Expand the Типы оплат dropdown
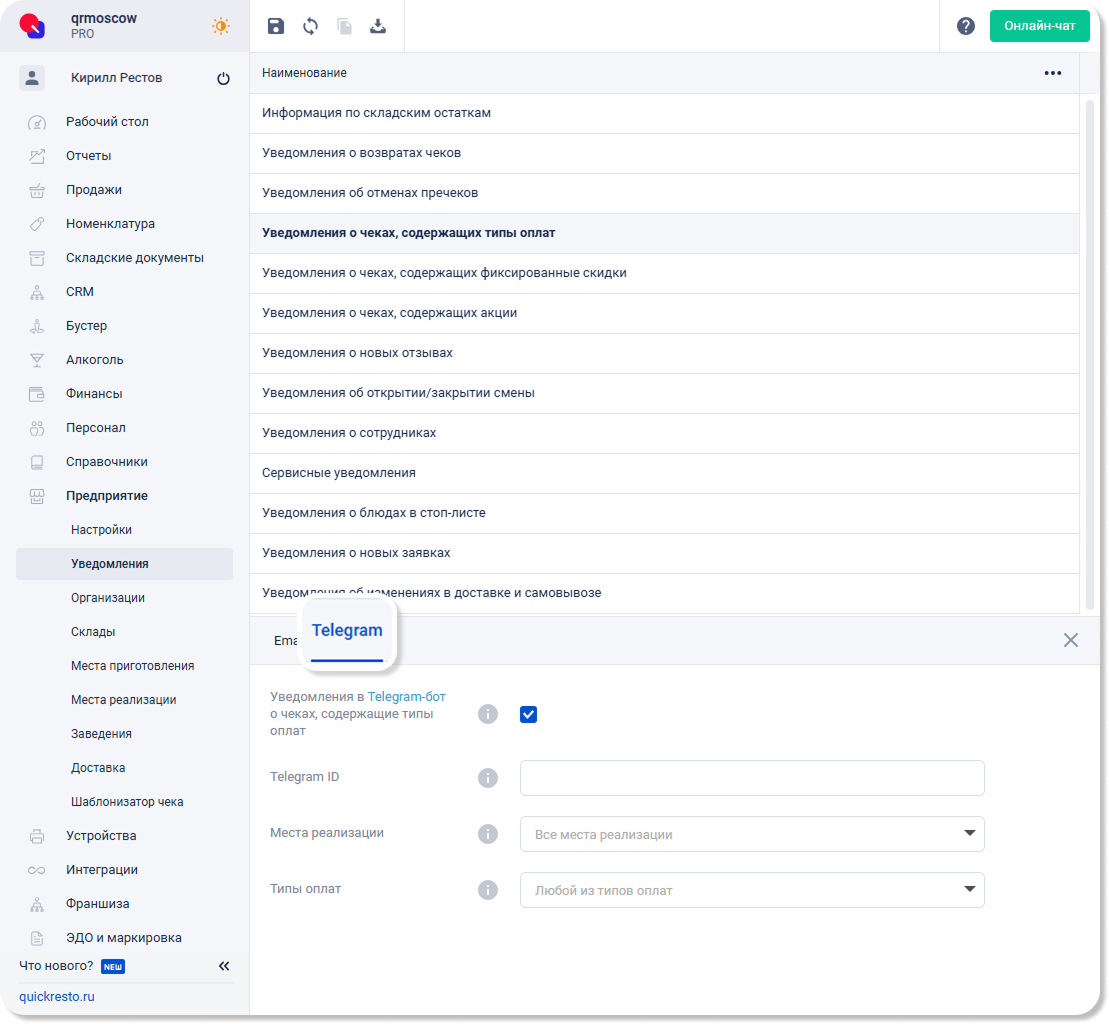 click(751, 890)
